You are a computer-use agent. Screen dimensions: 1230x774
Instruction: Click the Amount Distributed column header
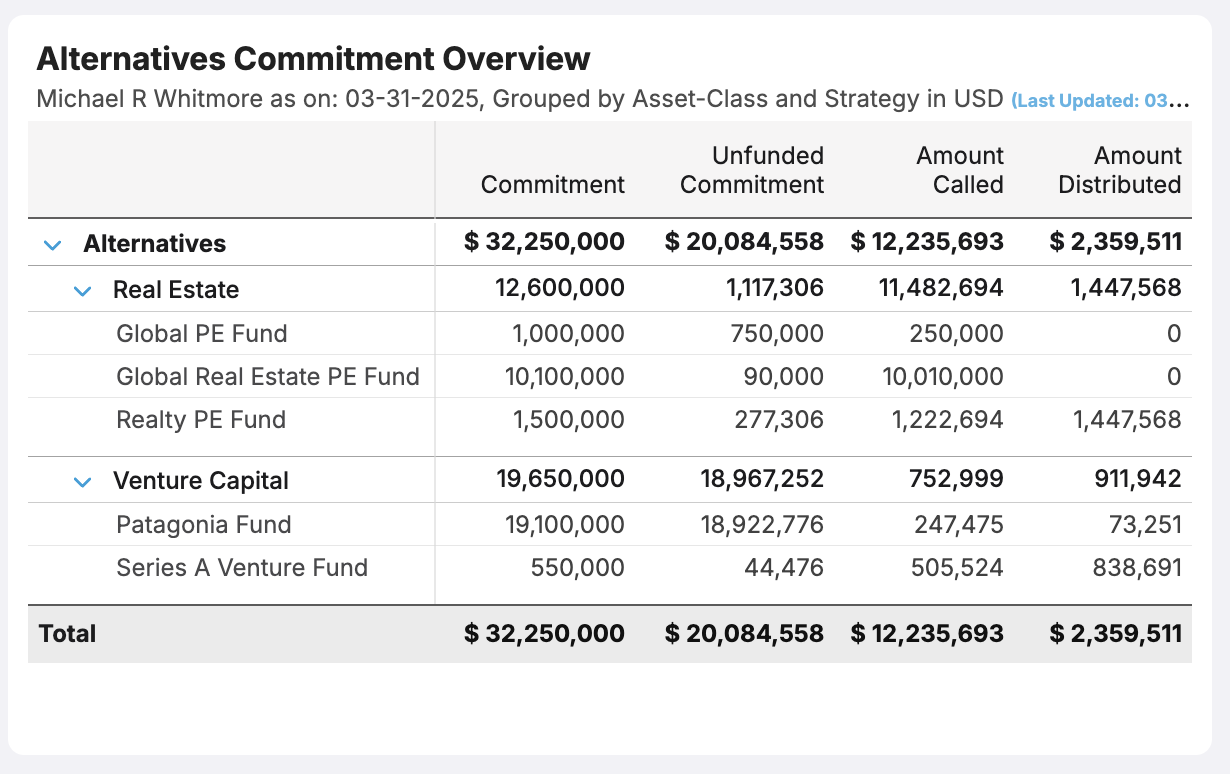(x=1119, y=170)
